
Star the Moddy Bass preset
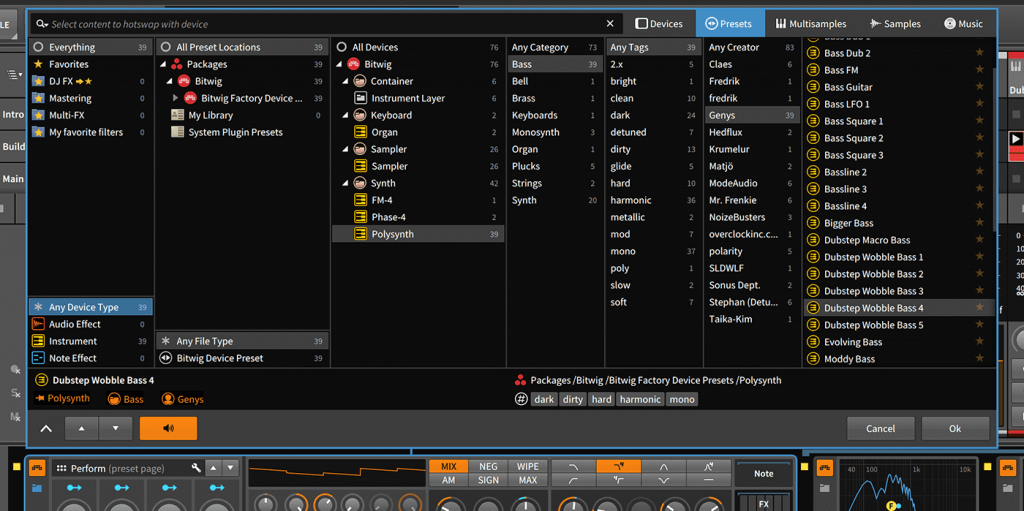(x=979, y=358)
